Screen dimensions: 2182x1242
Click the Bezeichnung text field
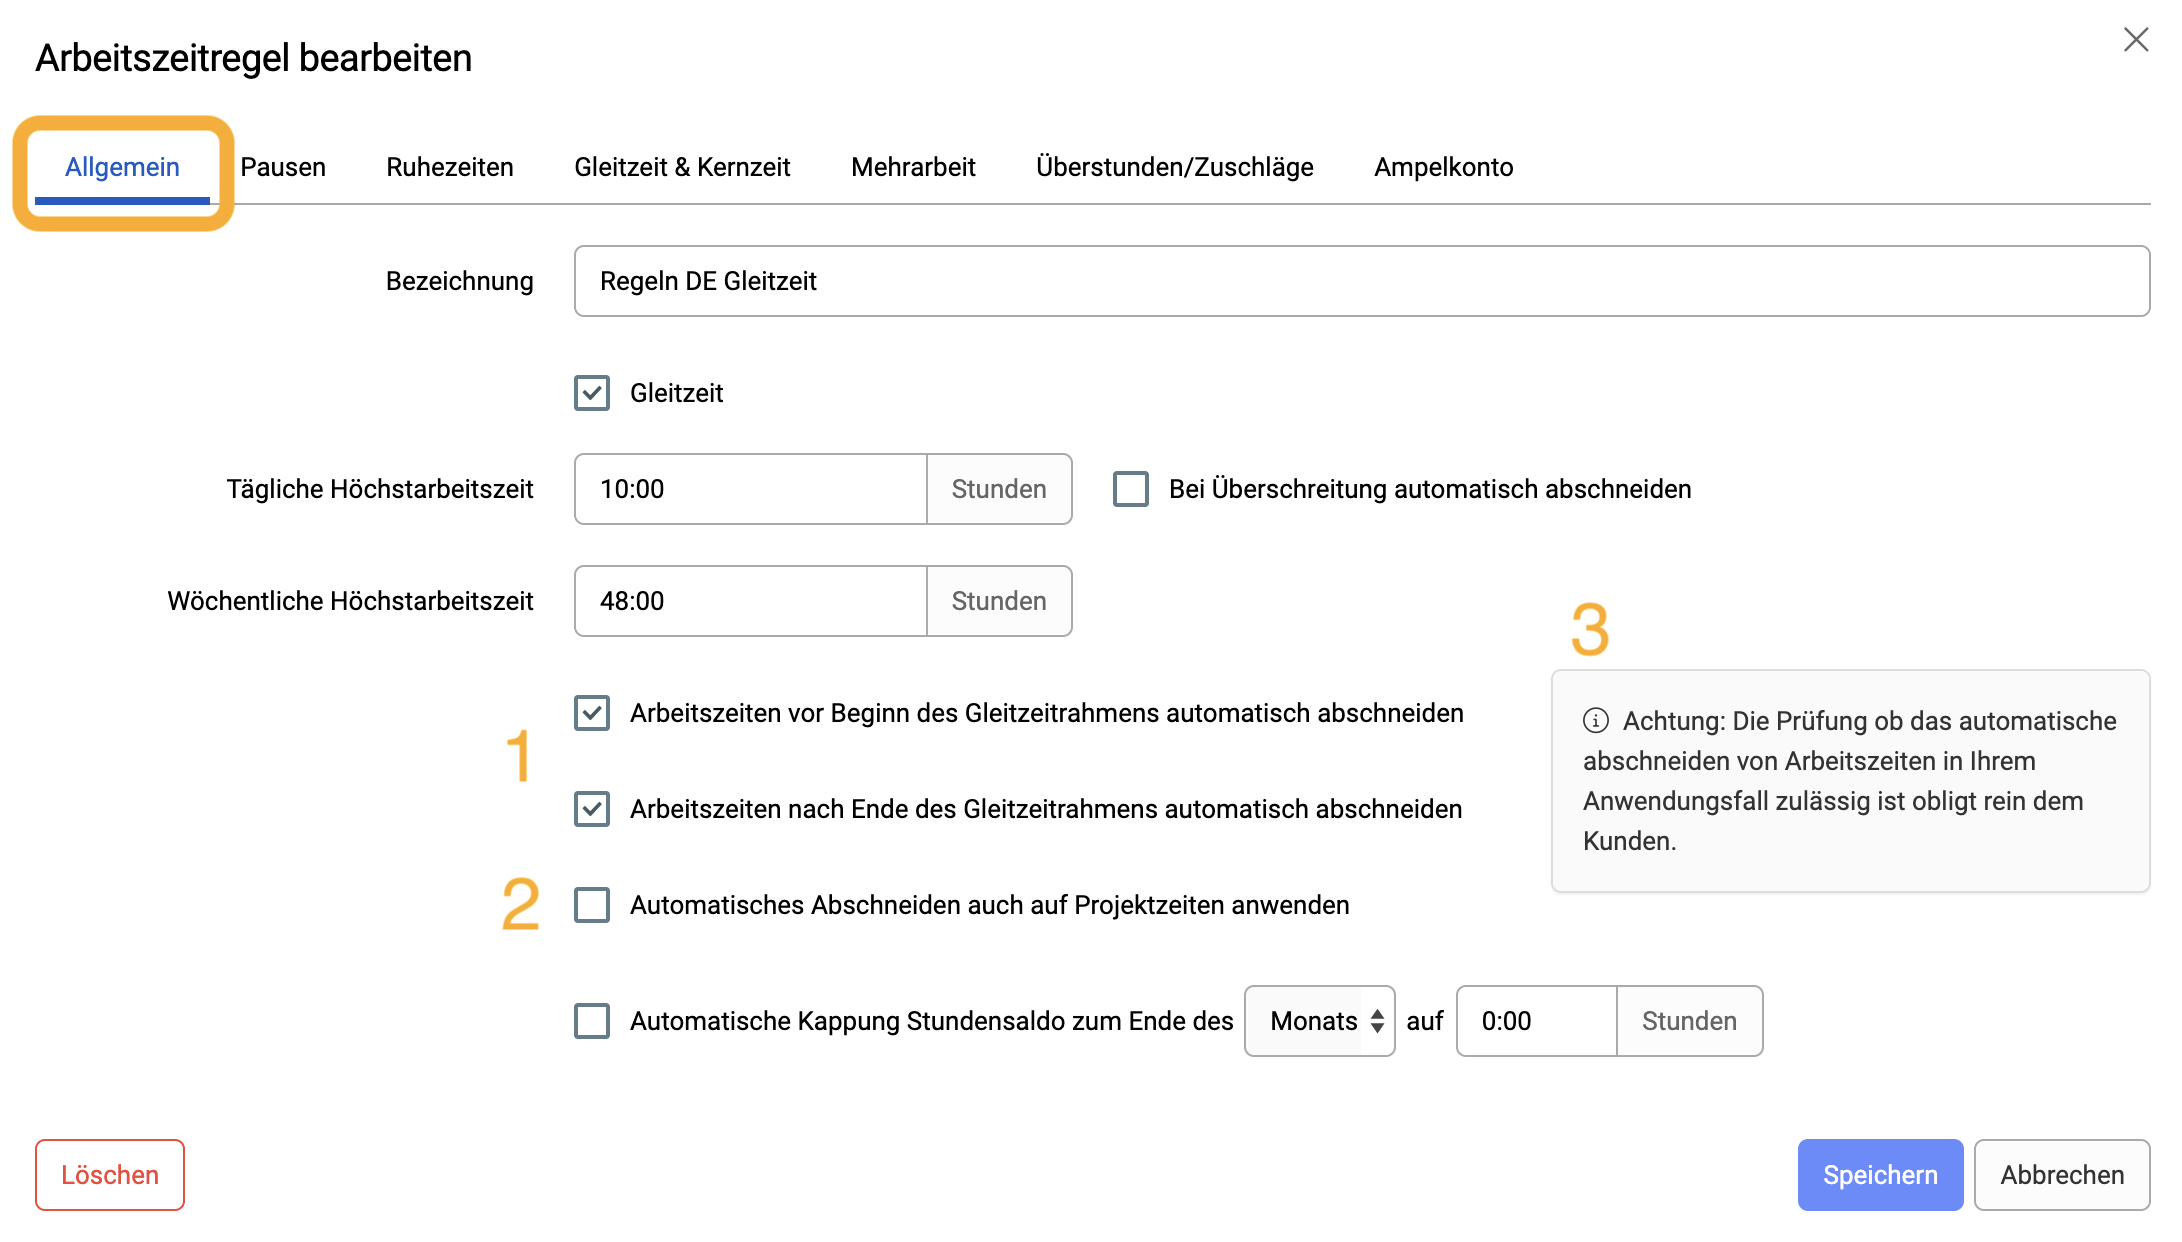[1362, 281]
